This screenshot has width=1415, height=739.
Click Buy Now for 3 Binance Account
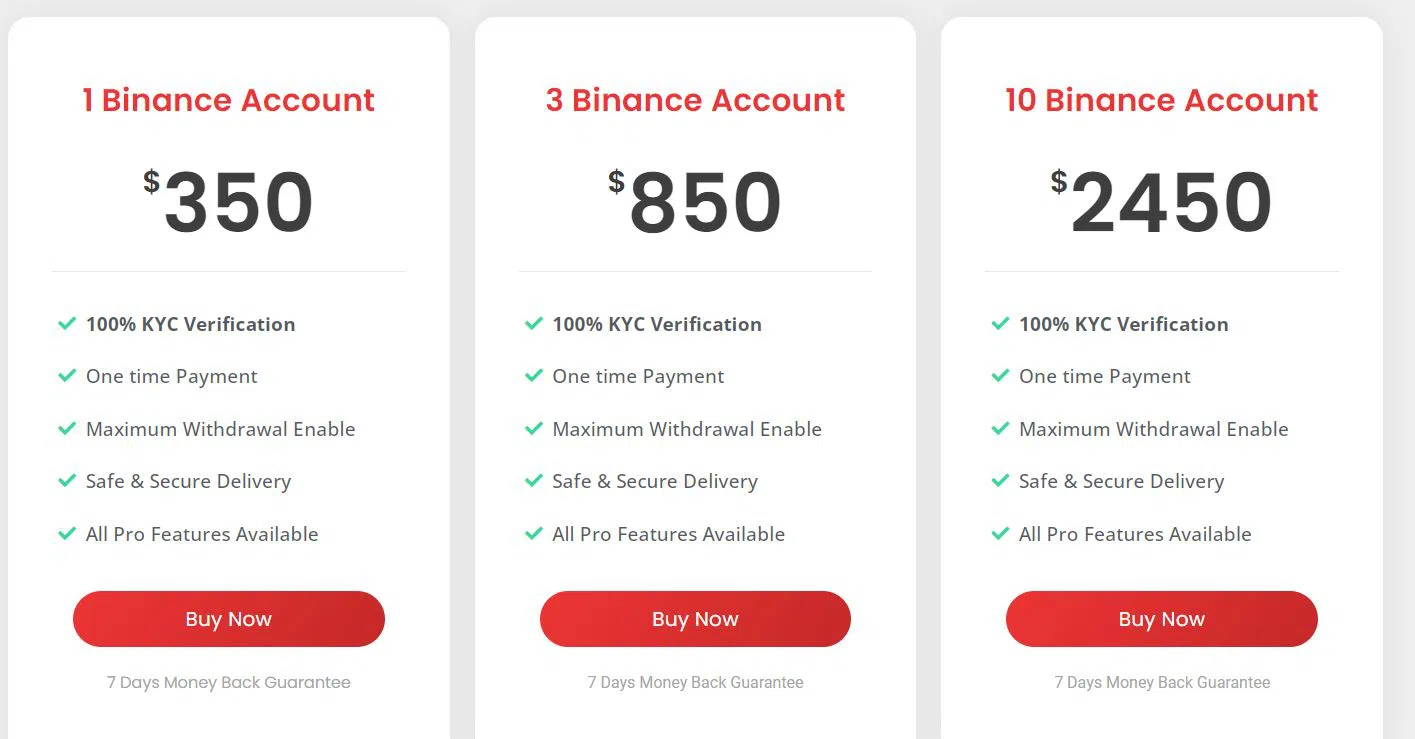coord(695,619)
